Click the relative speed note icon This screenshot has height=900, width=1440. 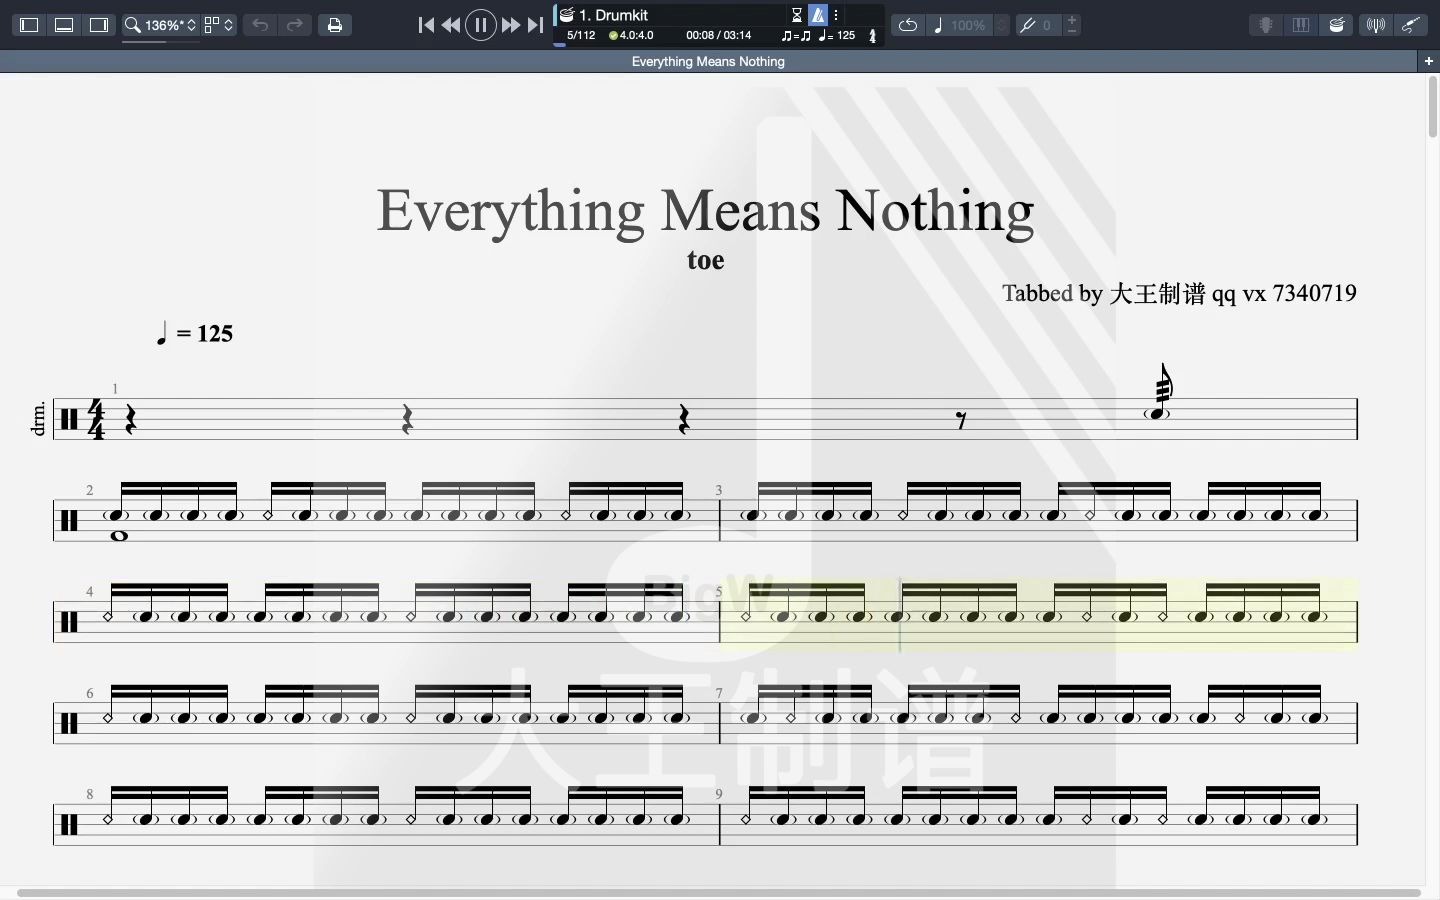coord(938,25)
